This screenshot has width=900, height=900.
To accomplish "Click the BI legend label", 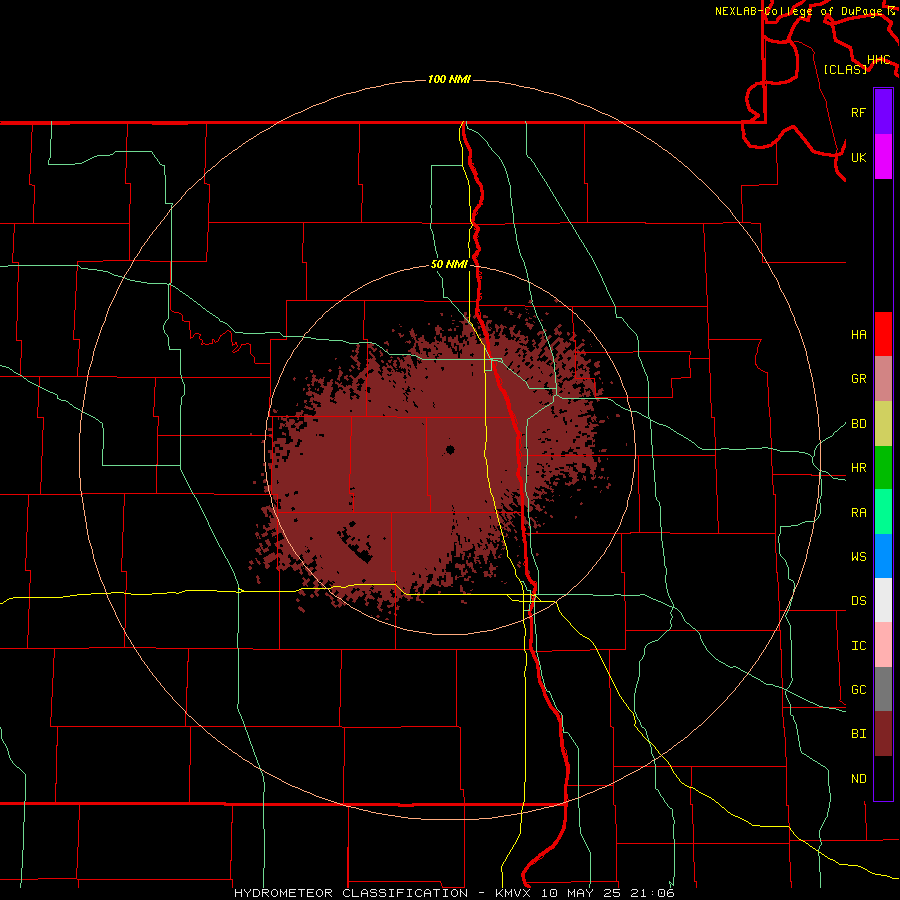I will tap(858, 734).
